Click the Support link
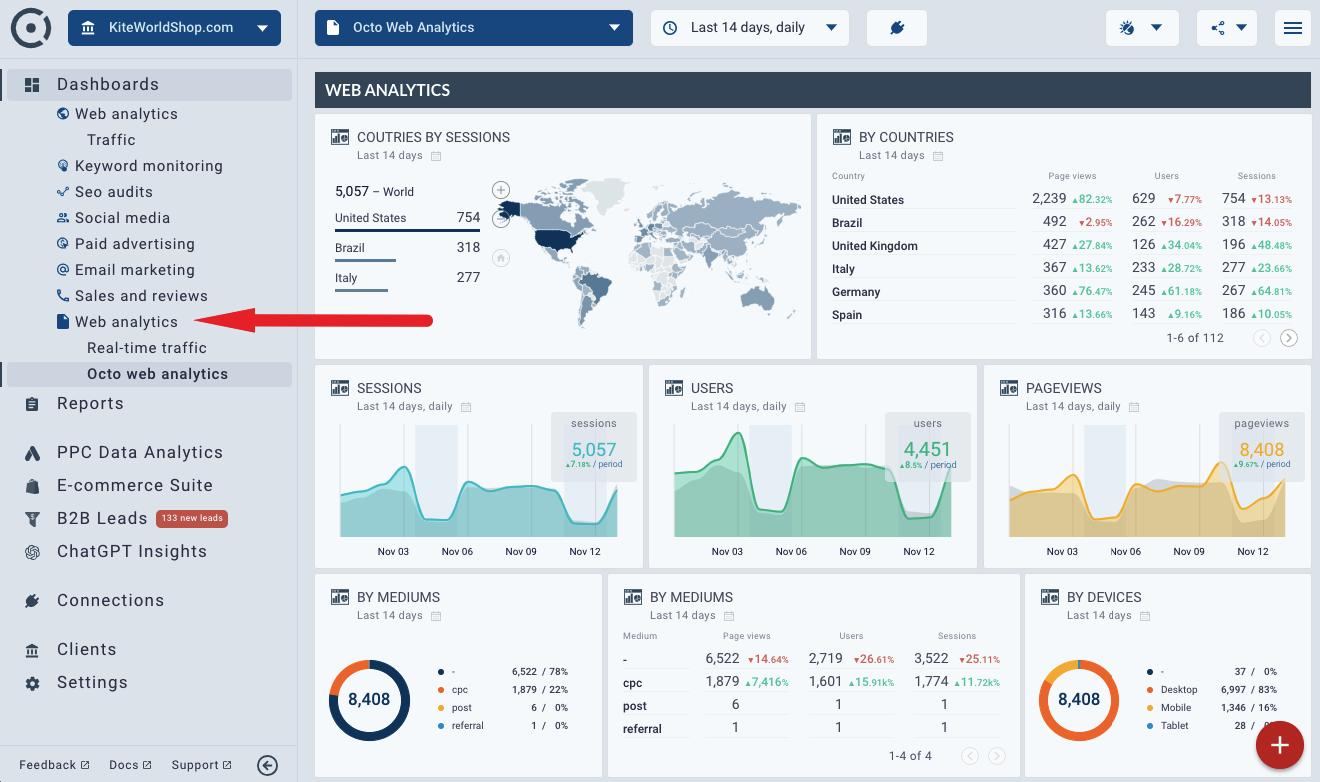The image size is (1320, 782). click(201, 765)
